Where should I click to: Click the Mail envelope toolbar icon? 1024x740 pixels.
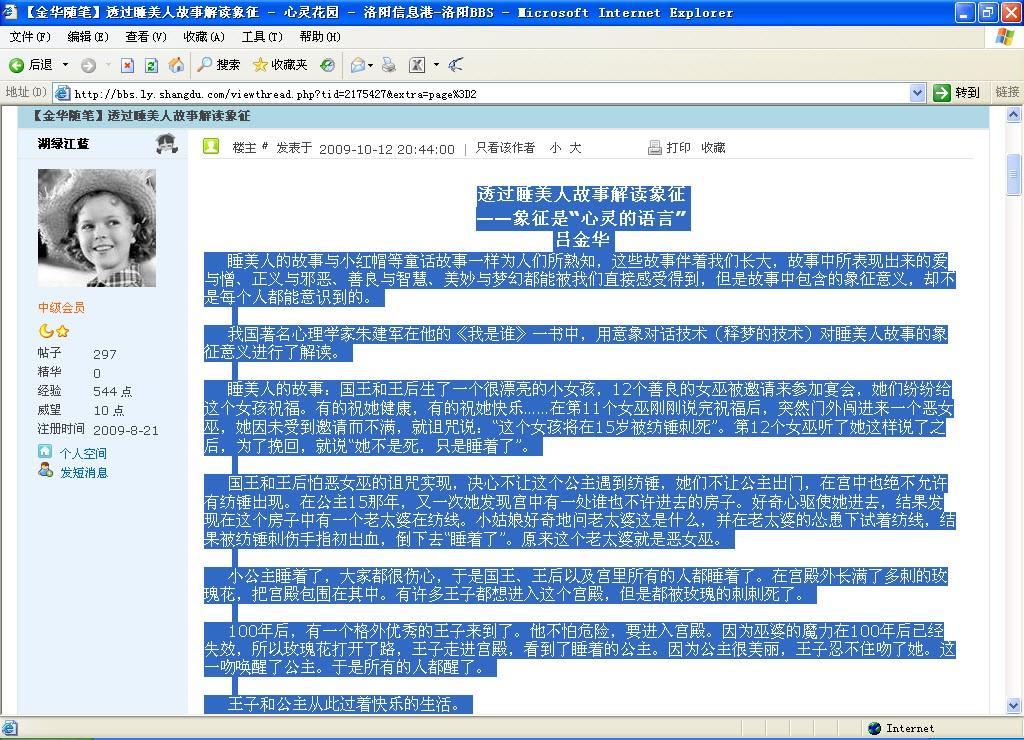tap(357, 65)
